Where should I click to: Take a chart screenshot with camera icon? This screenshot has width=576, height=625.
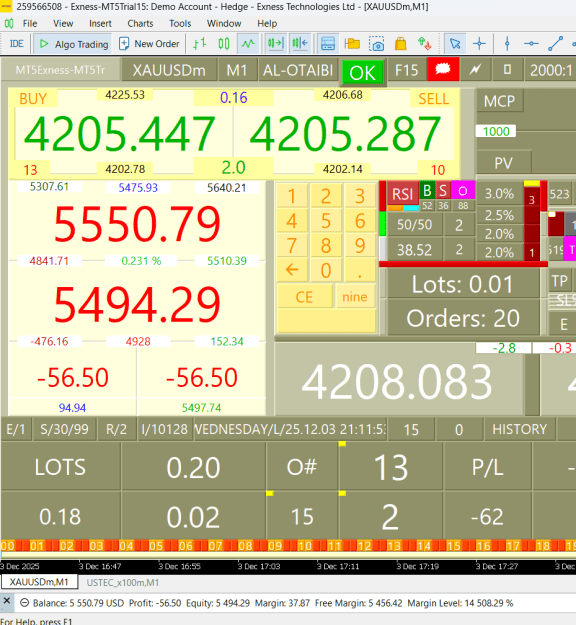pyautogui.click(x=376, y=43)
